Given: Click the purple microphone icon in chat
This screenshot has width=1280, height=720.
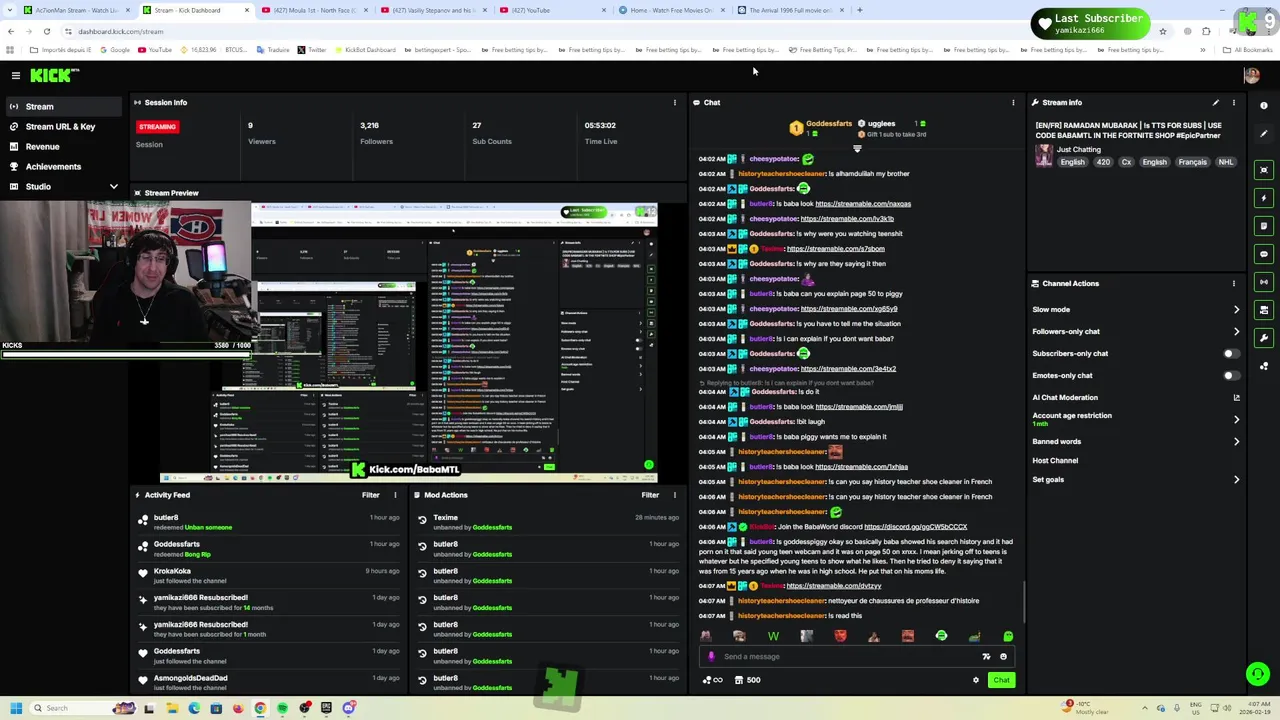Looking at the screenshot, I should (x=711, y=657).
